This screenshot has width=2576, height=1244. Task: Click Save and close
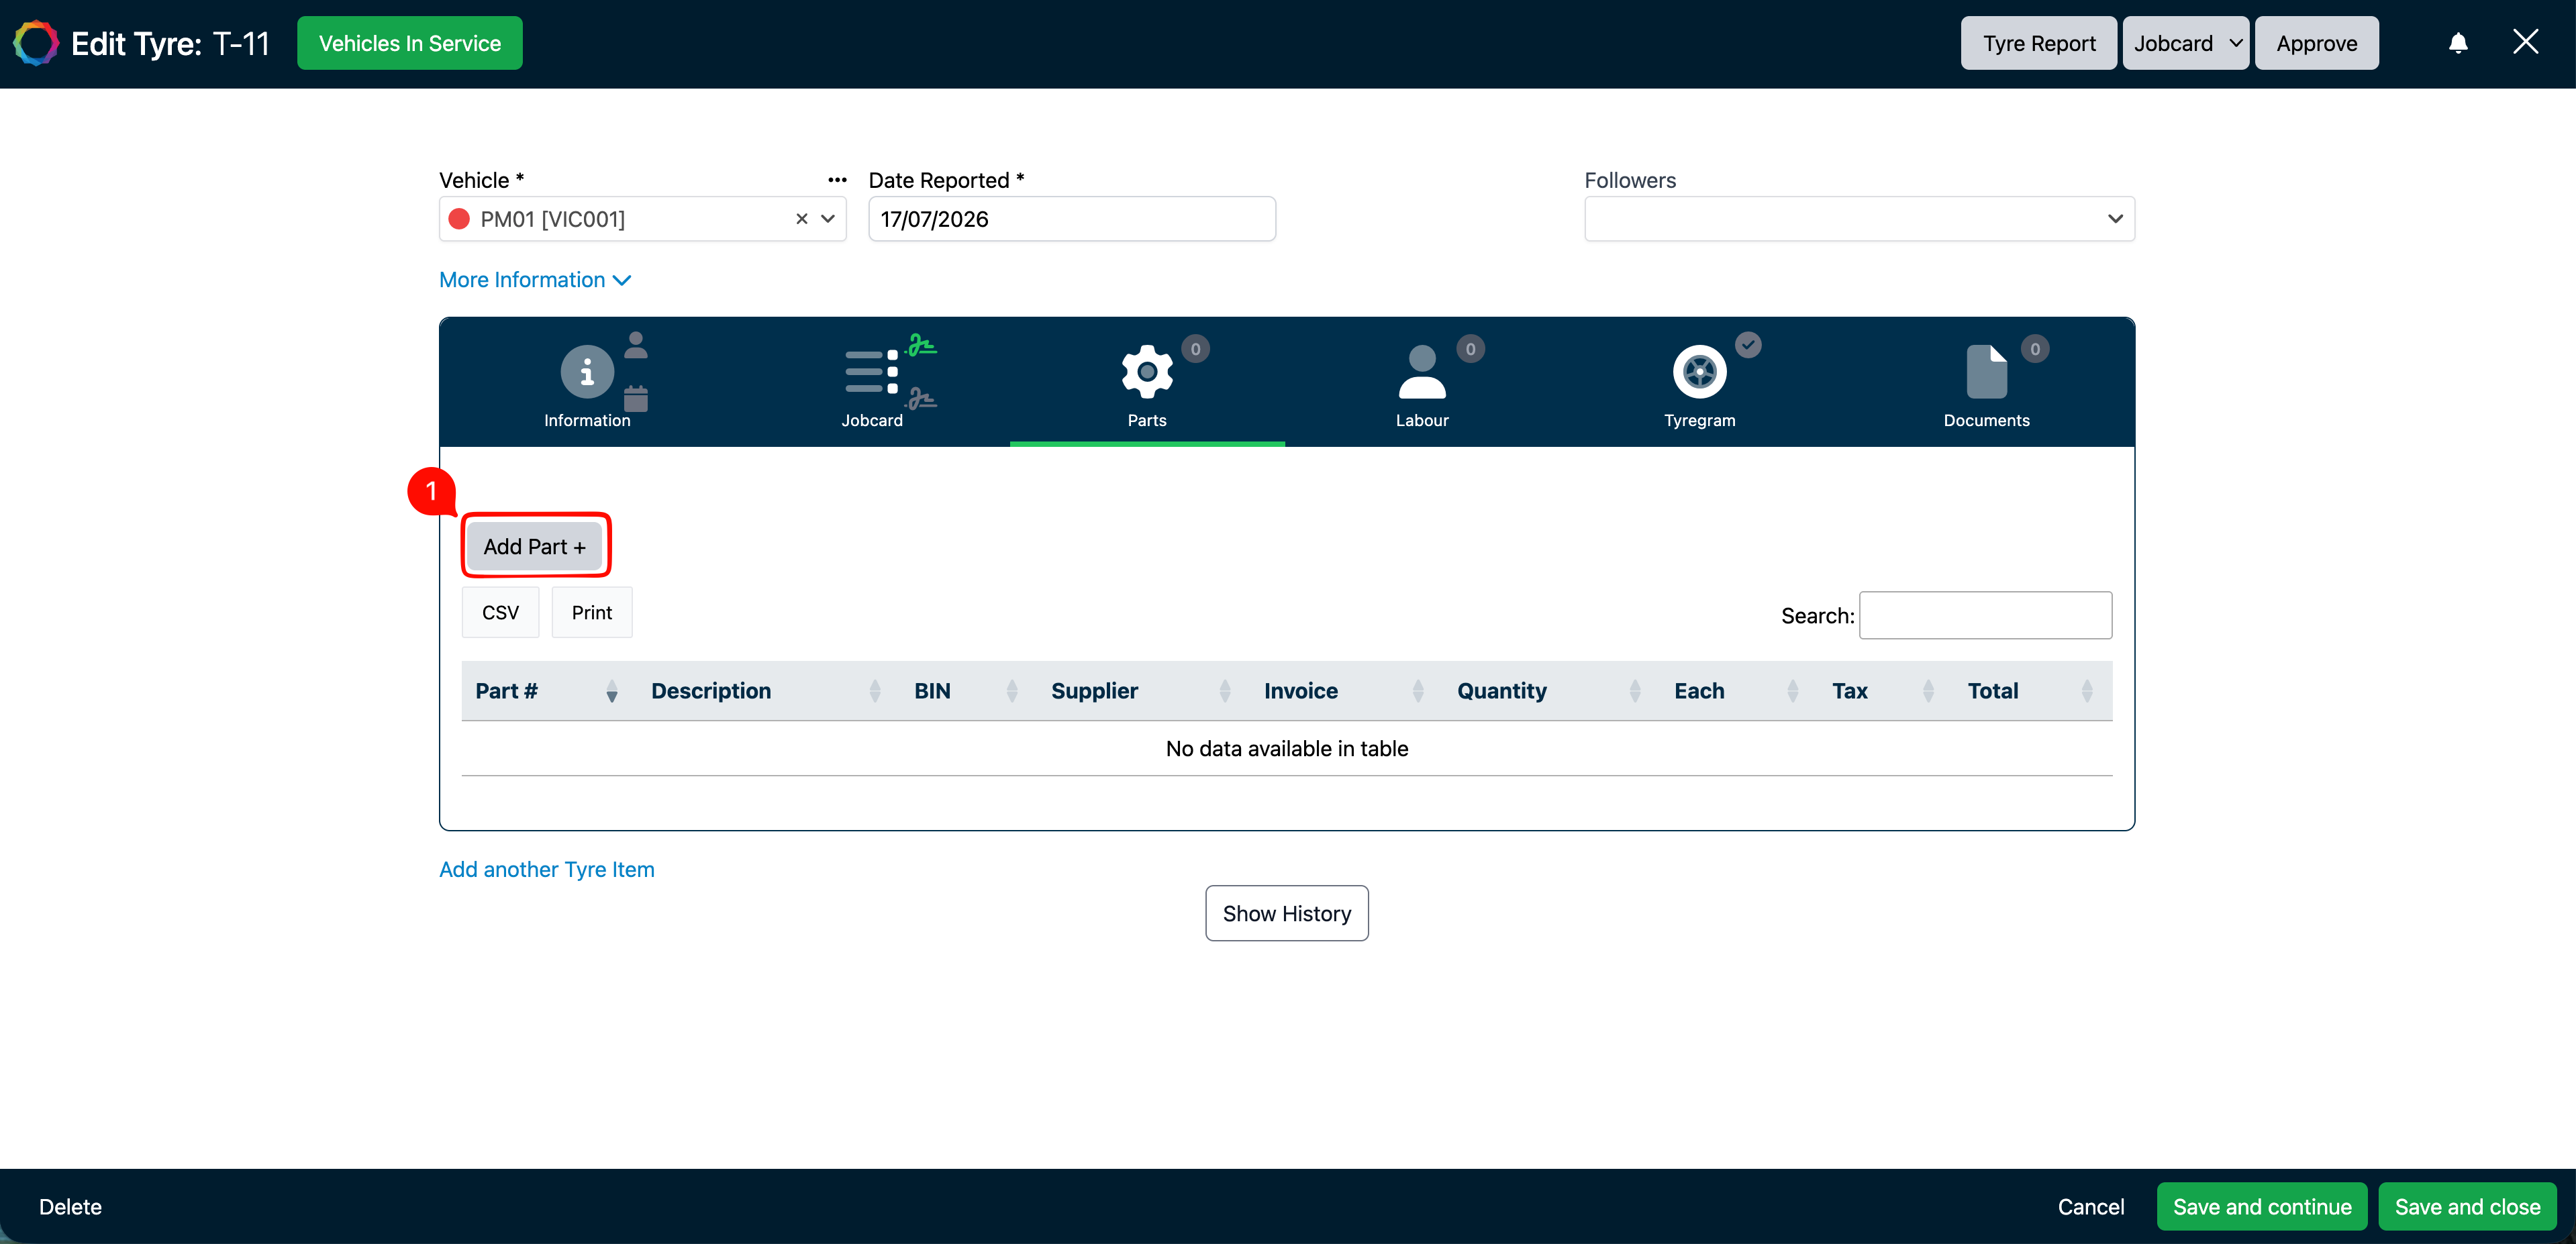click(x=2467, y=1206)
